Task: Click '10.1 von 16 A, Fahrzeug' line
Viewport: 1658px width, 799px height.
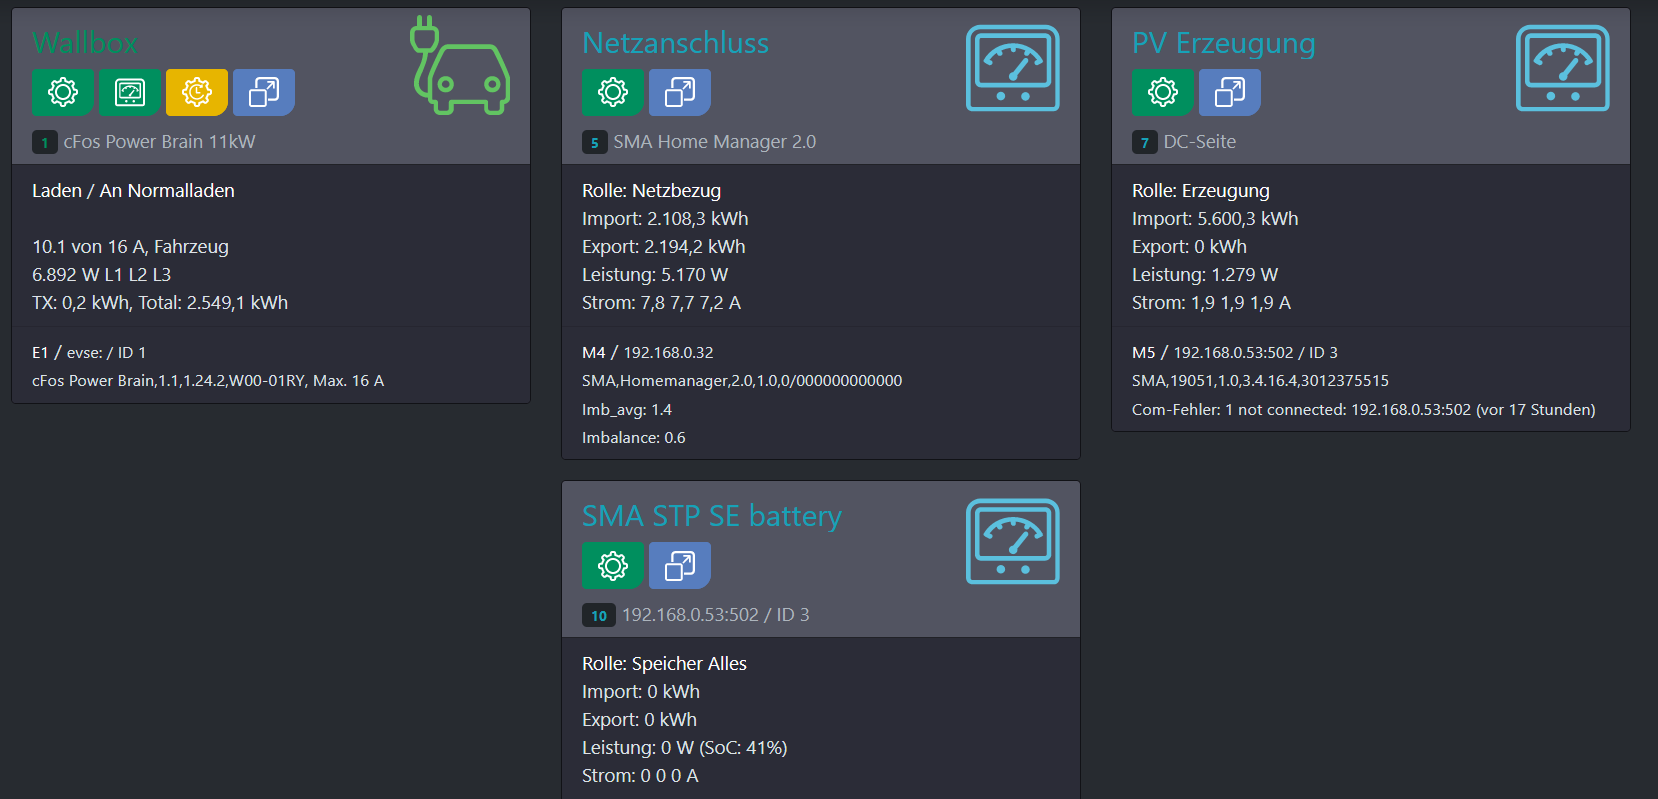Action: click(x=130, y=247)
